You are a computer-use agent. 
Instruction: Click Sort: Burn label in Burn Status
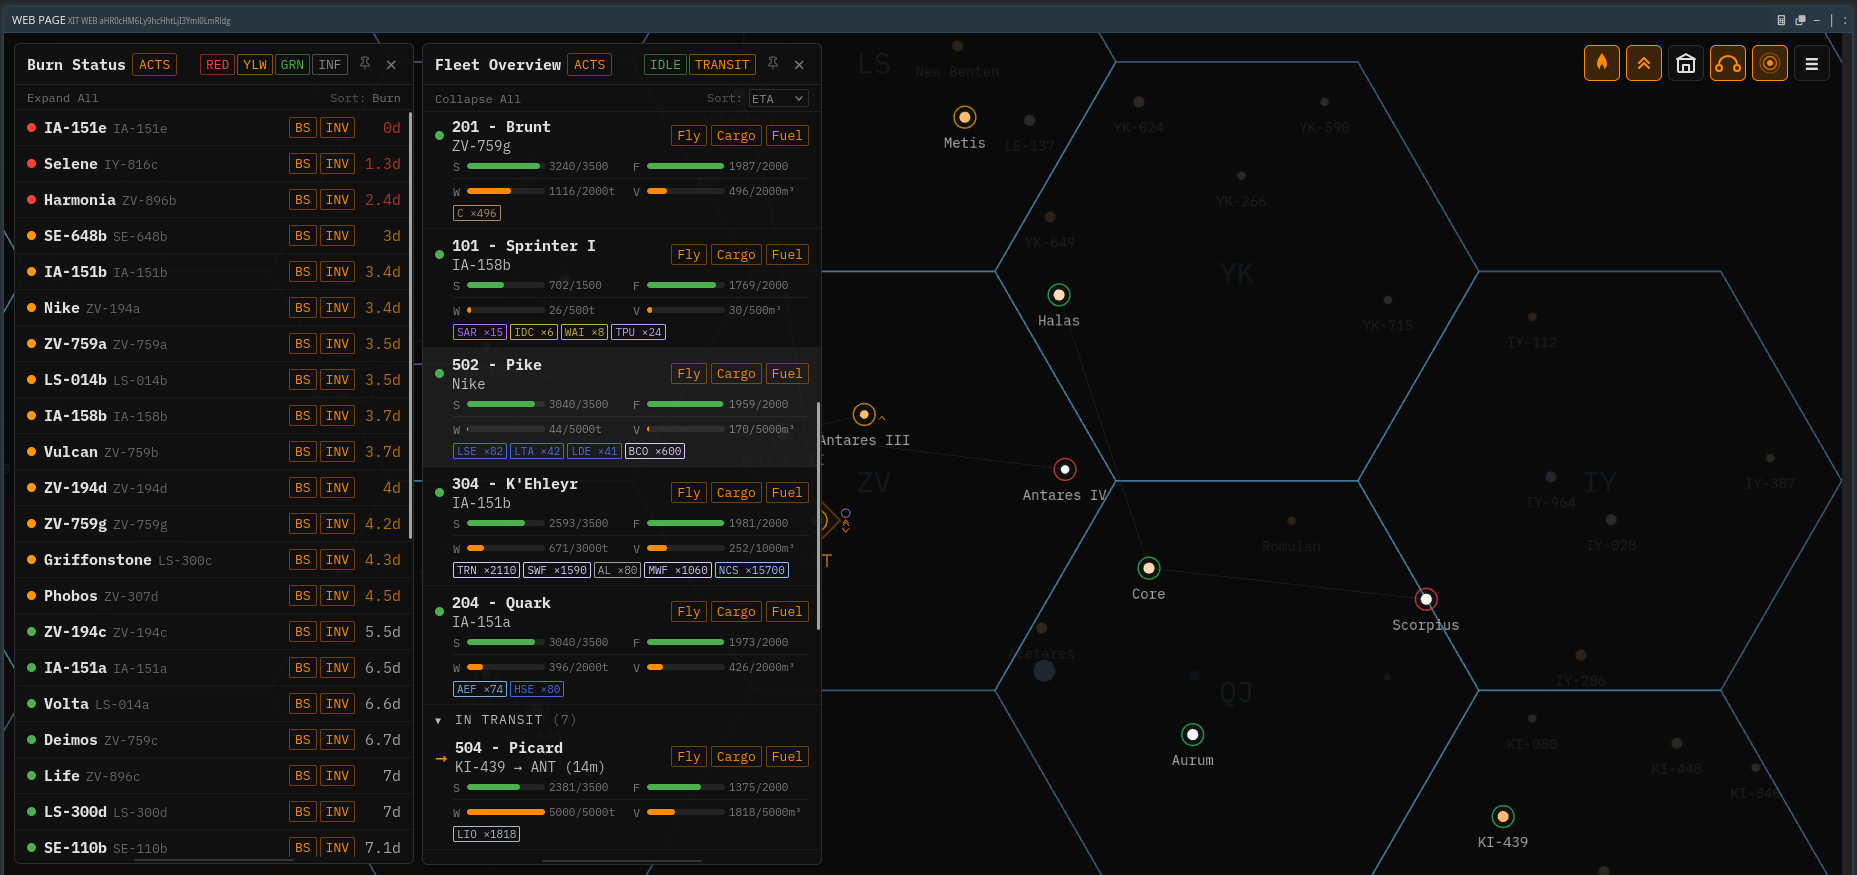[x=365, y=98]
